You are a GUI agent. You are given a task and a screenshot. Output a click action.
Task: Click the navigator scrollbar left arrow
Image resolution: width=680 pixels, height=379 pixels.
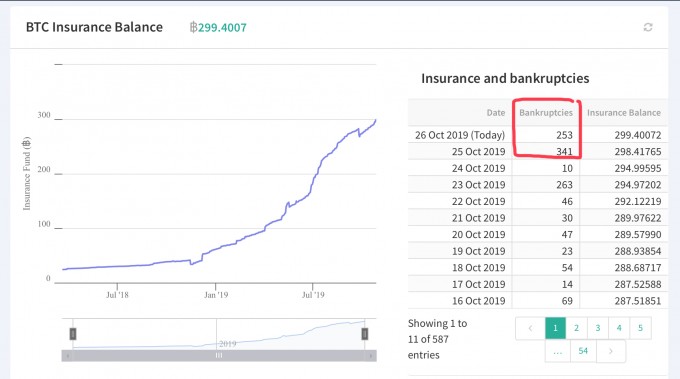pyautogui.click(x=67, y=356)
